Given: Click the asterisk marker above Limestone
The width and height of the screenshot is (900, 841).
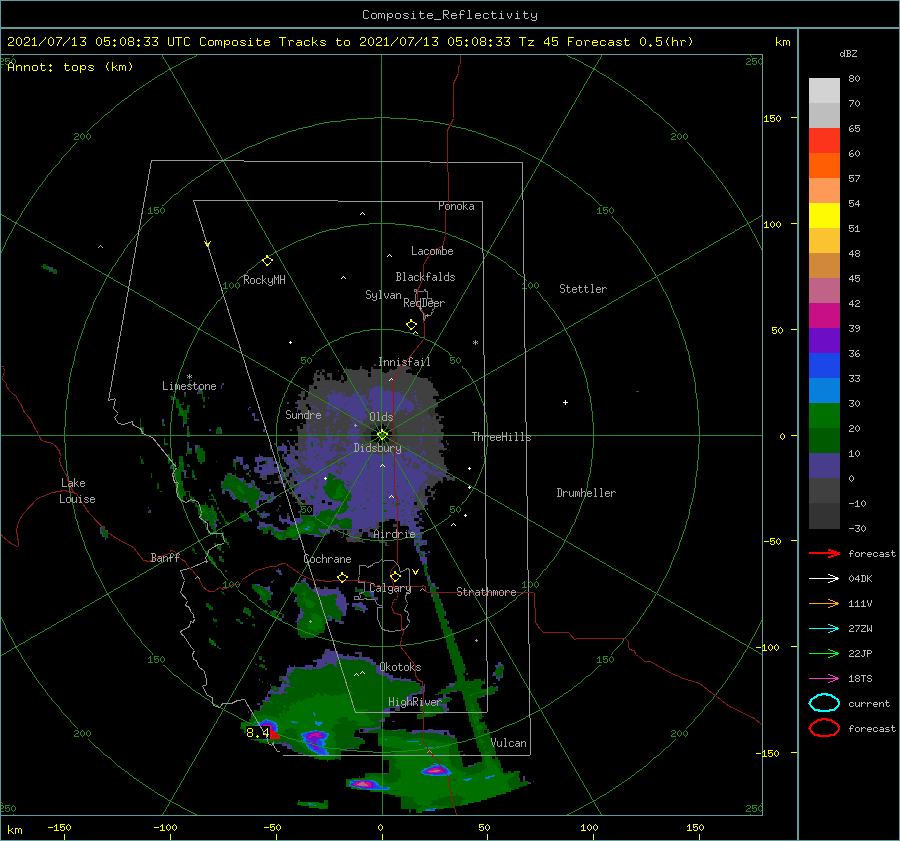Looking at the screenshot, I should (x=189, y=377).
